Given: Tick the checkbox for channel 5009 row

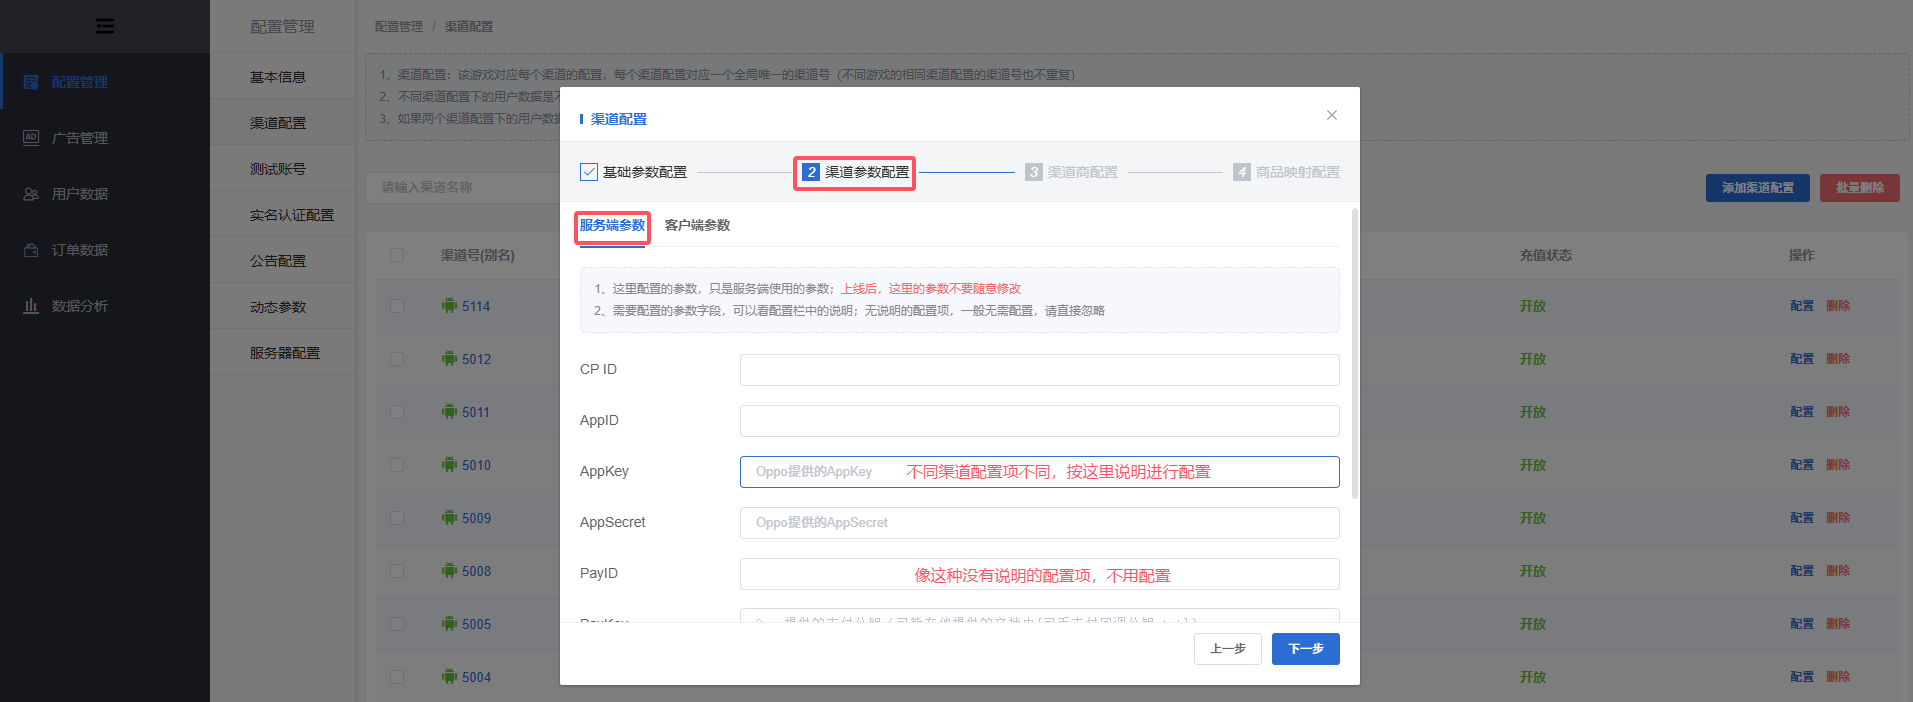Looking at the screenshot, I should pos(397,518).
